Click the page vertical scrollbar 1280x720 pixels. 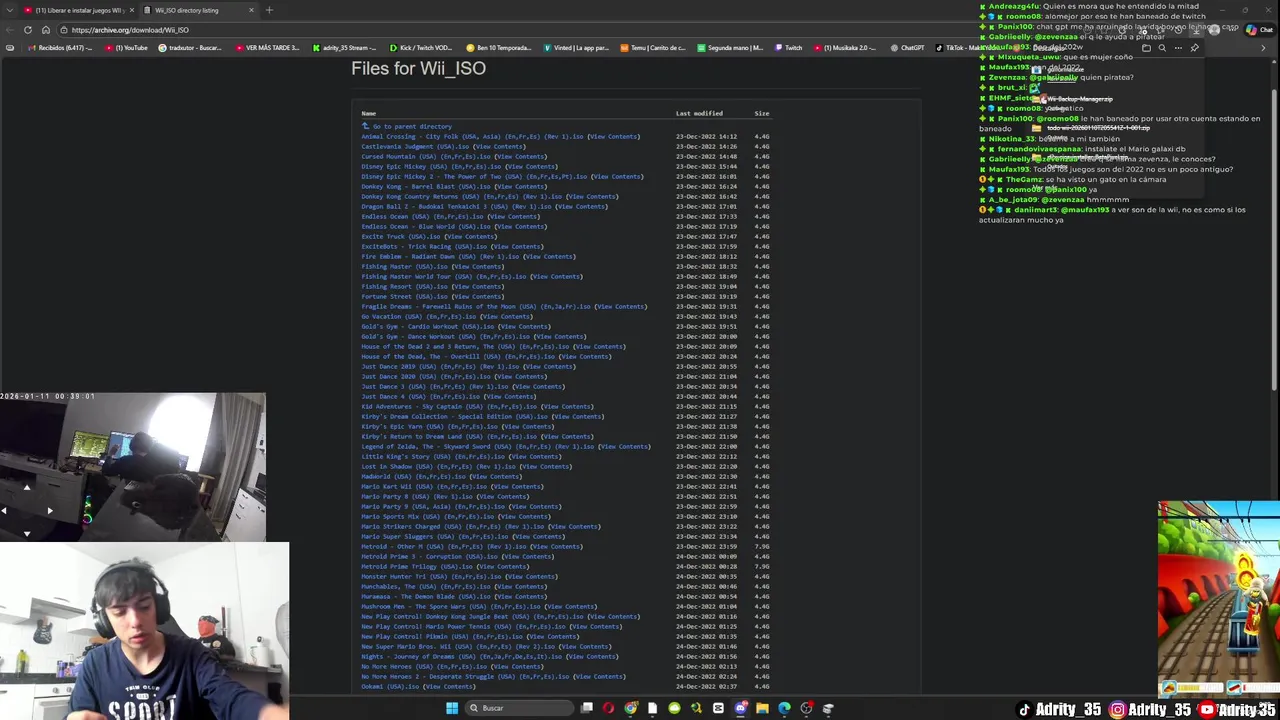(1274, 240)
